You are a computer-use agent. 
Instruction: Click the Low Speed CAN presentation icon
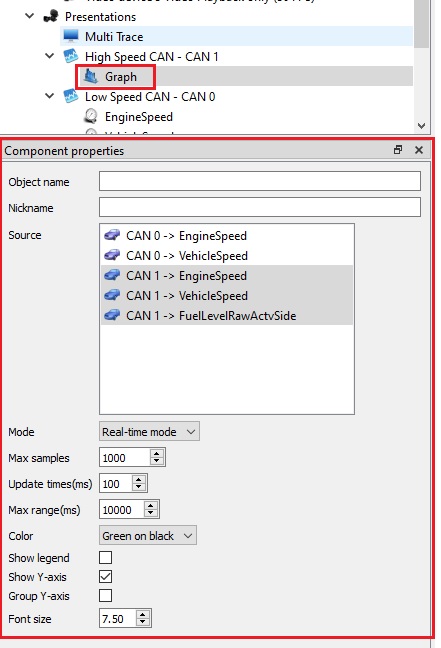tap(71, 96)
